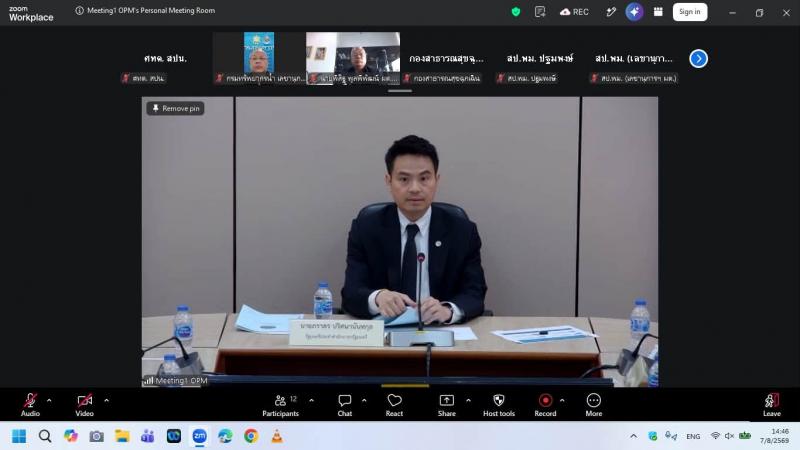
Task: Expand Record options arrow
Action: coord(562,401)
